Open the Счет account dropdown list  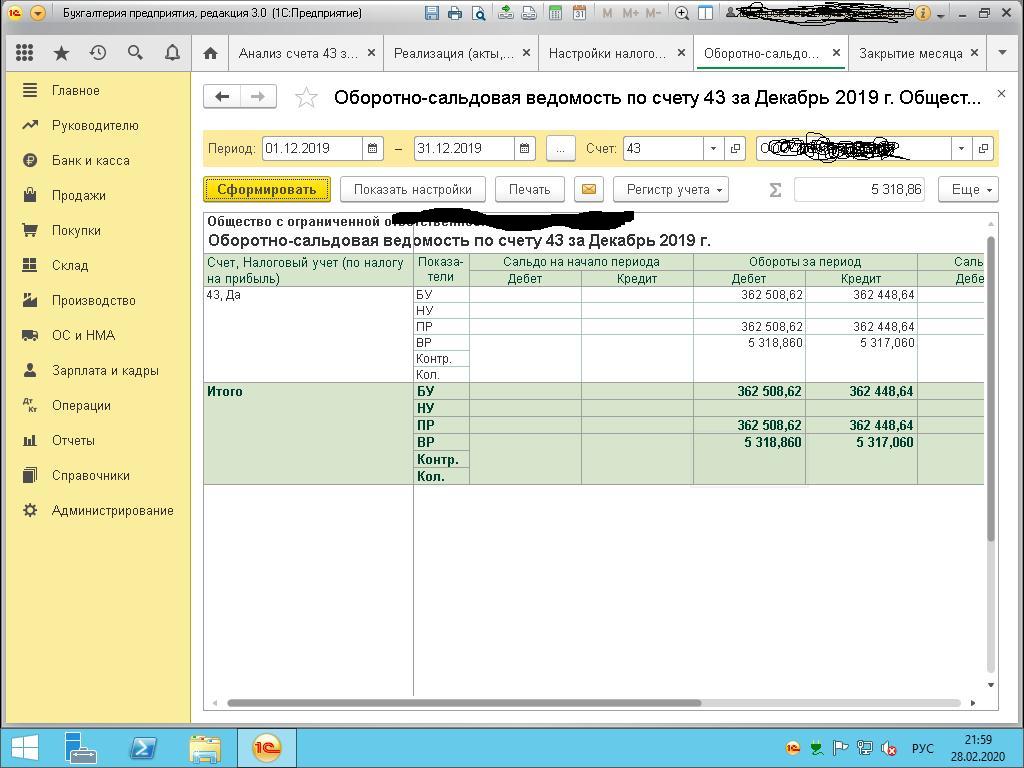point(713,148)
